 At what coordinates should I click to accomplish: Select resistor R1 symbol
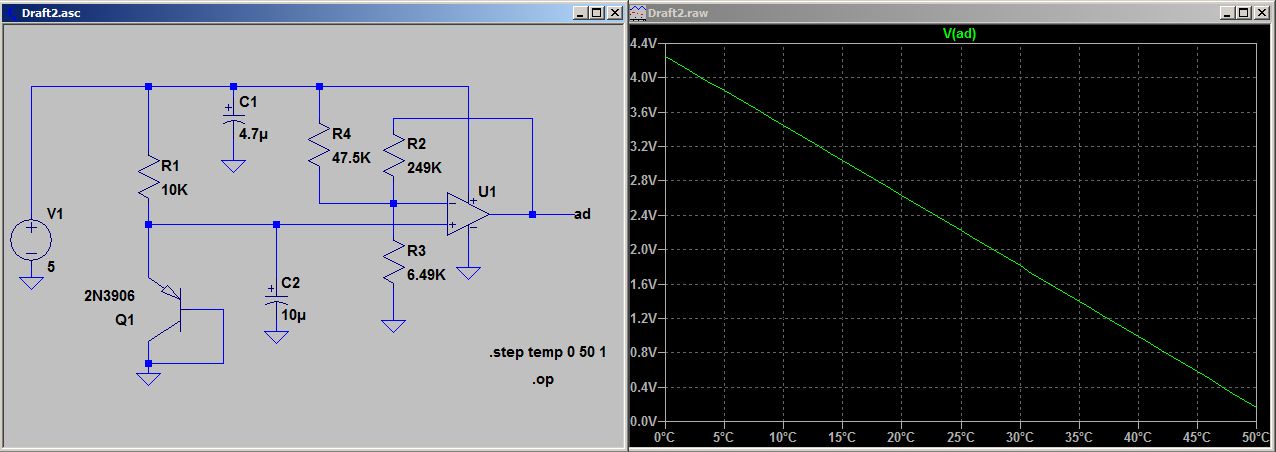coord(148,177)
